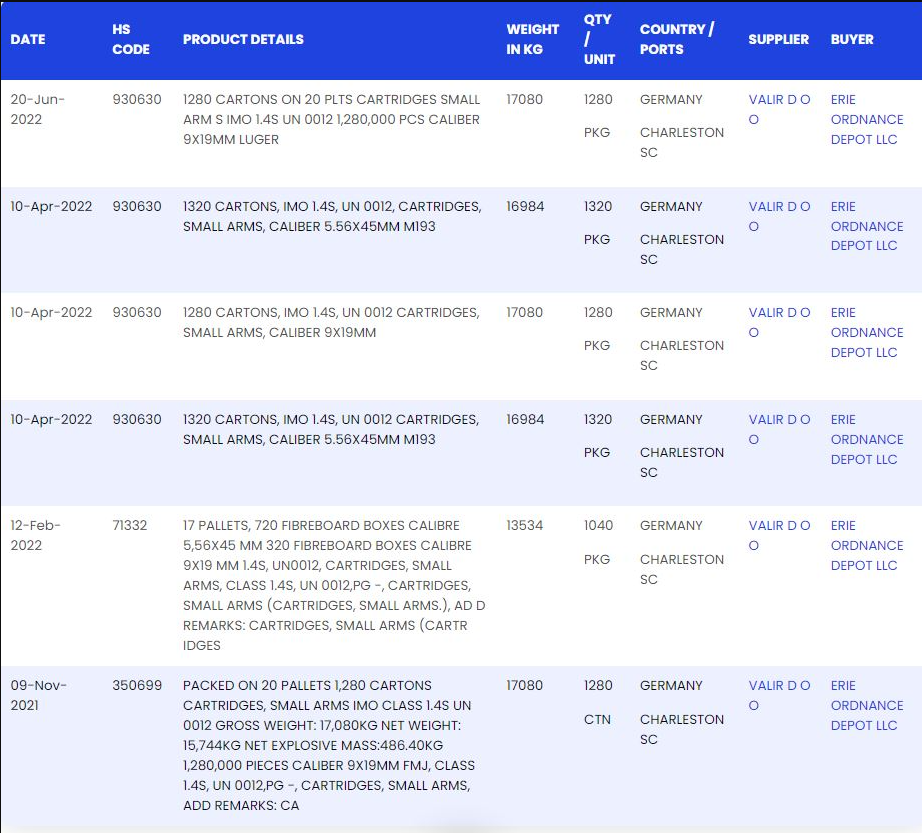The image size is (923, 833).
Task: Click the SUPPLIER column header
Action: click(778, 39)
